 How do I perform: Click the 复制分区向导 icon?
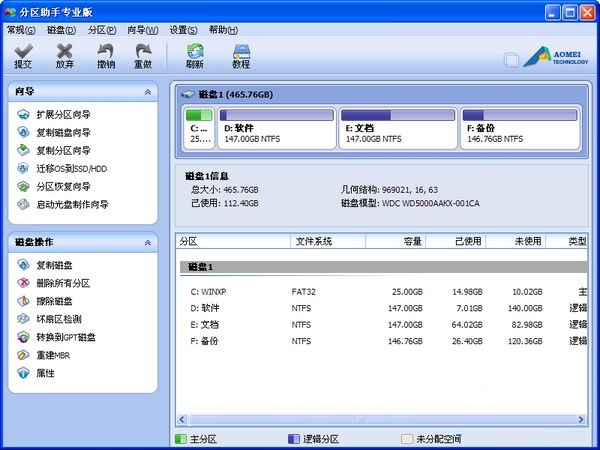23,150
